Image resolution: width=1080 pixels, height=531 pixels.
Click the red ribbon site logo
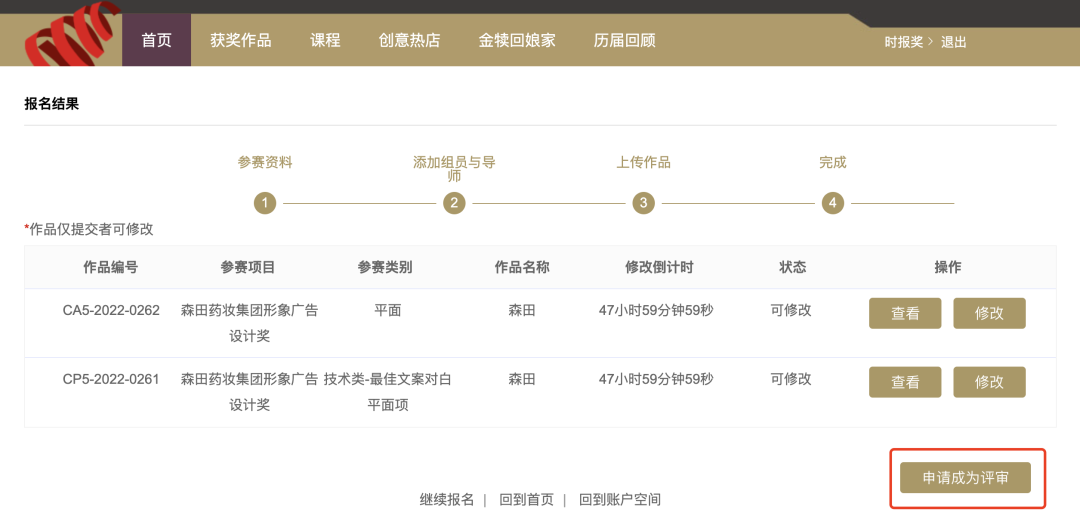coord(72,34)
